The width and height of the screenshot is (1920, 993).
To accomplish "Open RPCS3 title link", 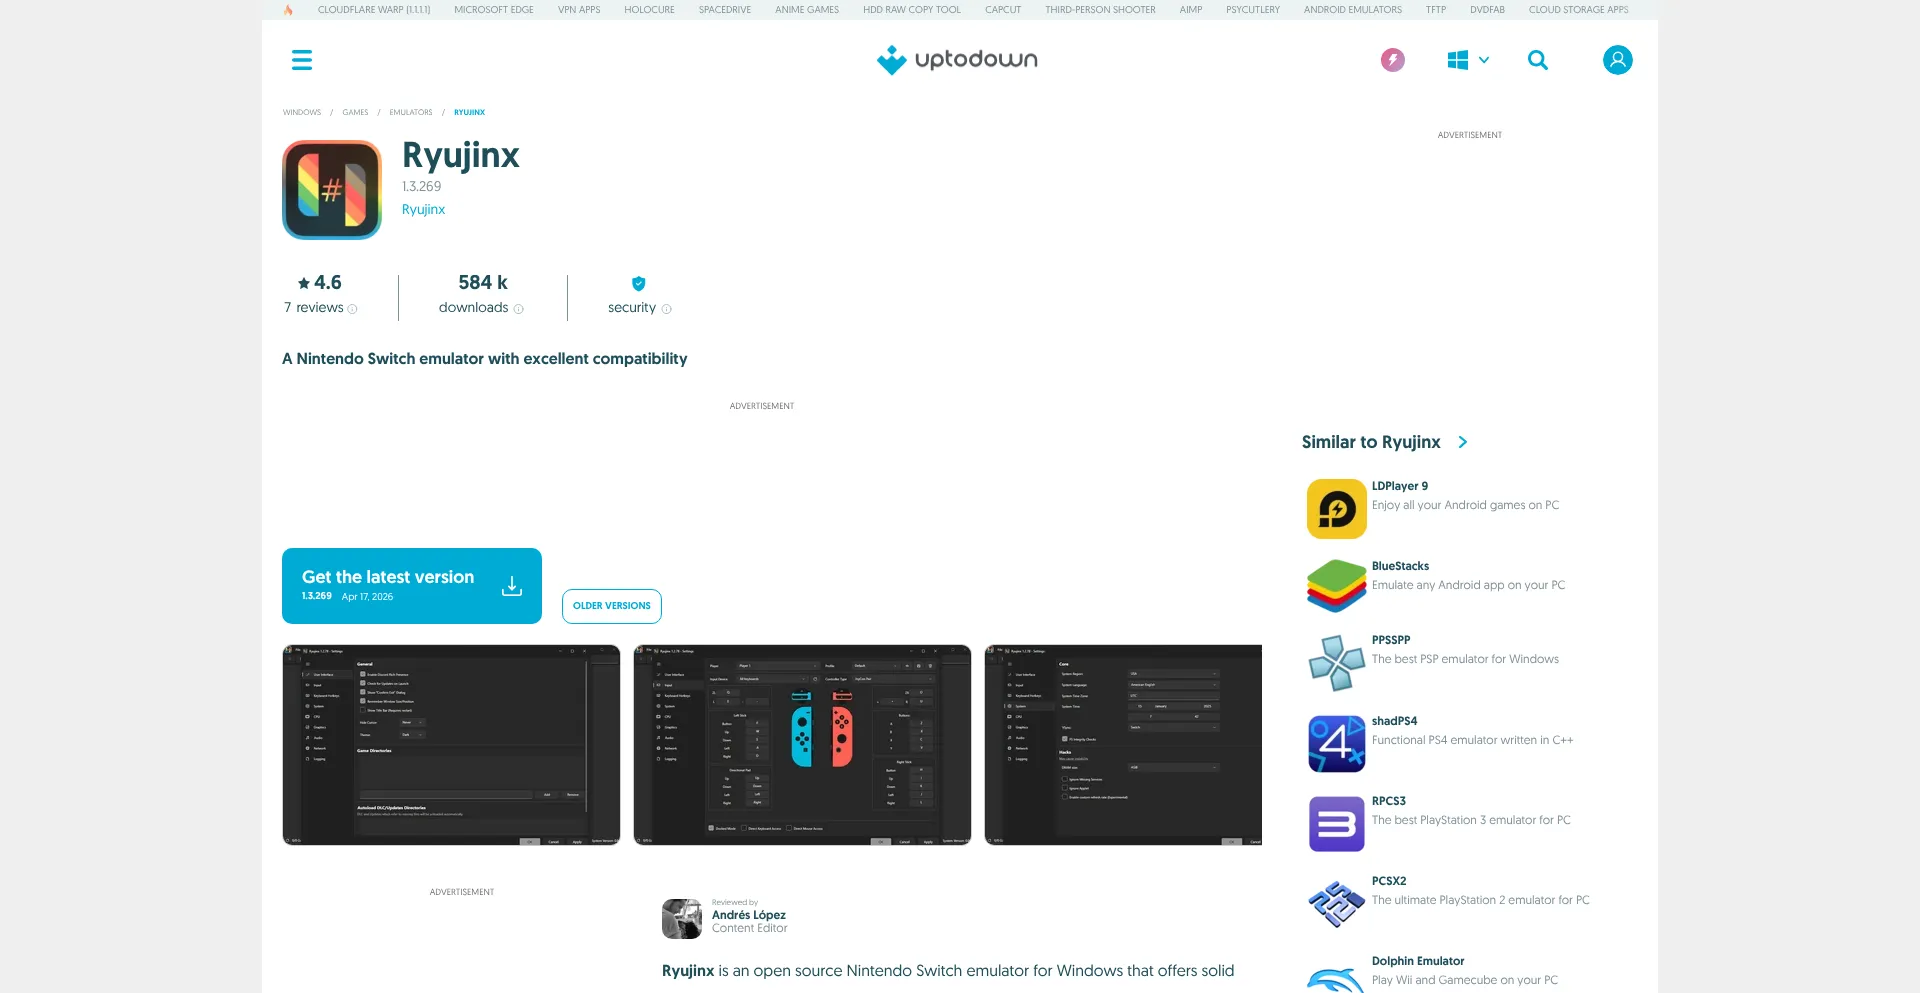I will [x=1389, y=801].
